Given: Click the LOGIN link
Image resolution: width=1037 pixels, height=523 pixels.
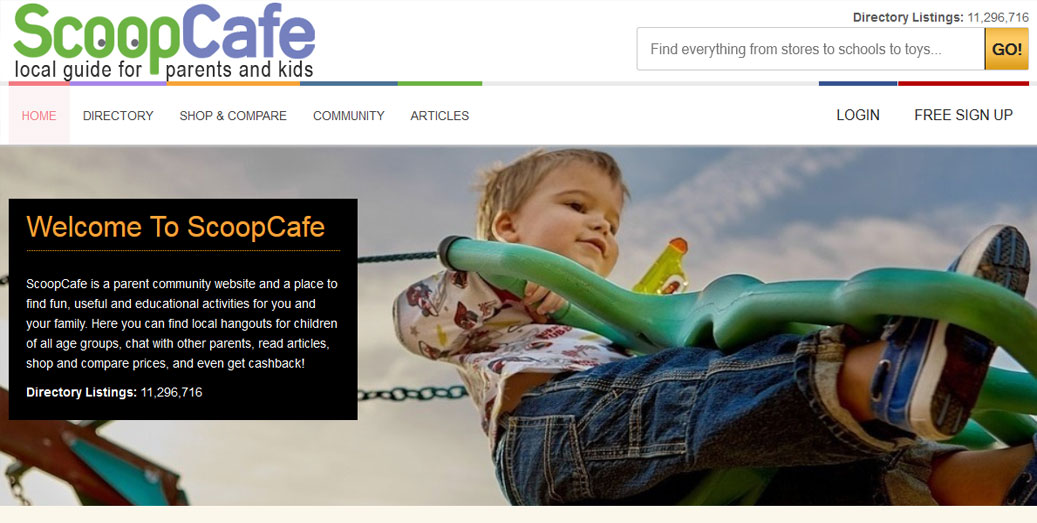Looking at the screenshot, I should pyautogui.click(x=858, y=115).
